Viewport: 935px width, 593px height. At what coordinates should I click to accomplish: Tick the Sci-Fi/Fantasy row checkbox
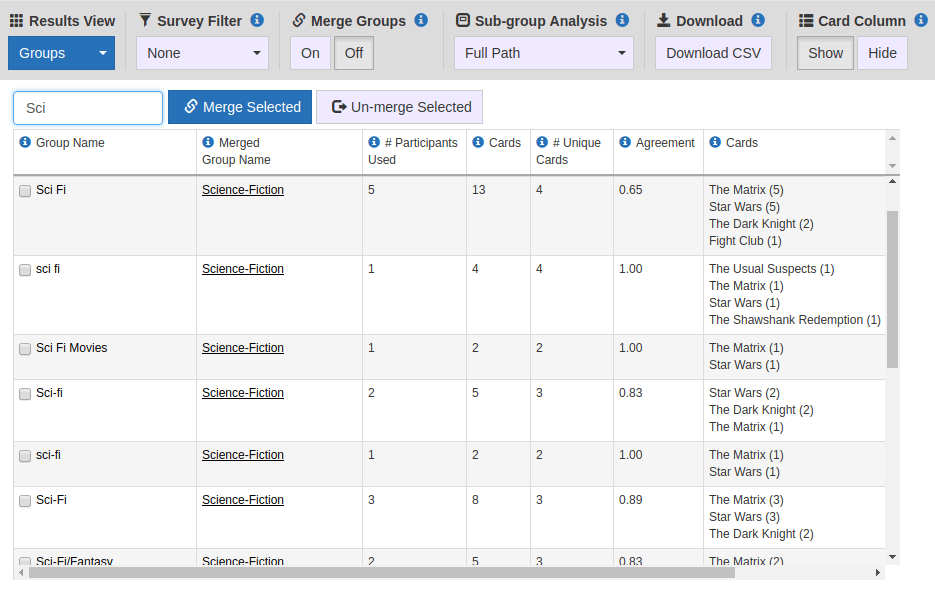click(25, 561)
